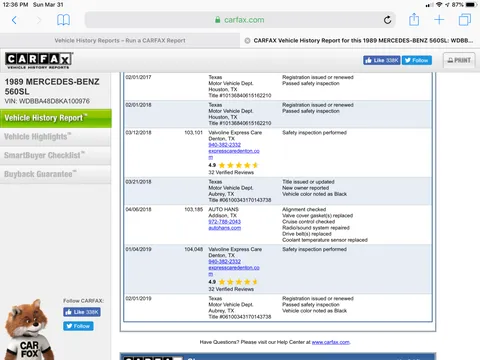Click star rating in 03/12/2018 Valvoline entry
This screenshot has width=480, height=360.
[239, 165]
